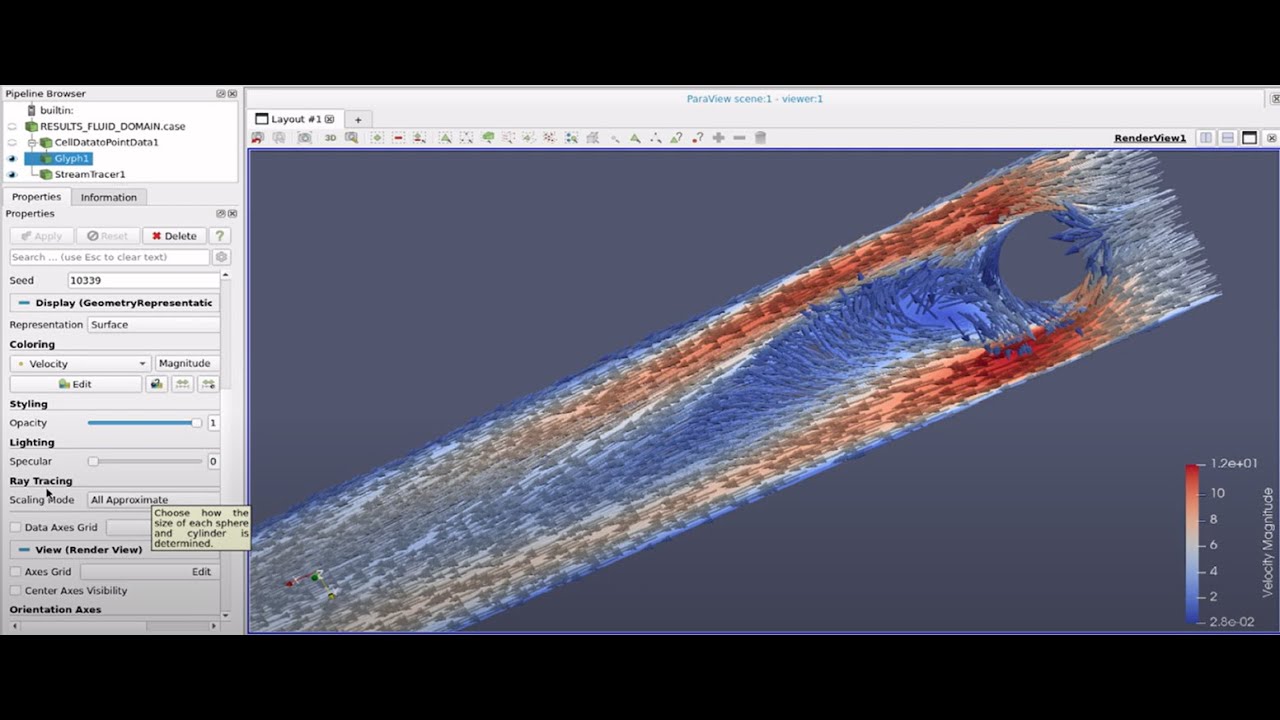
Task: Click Edit color map button
Action: coord(75,384)
